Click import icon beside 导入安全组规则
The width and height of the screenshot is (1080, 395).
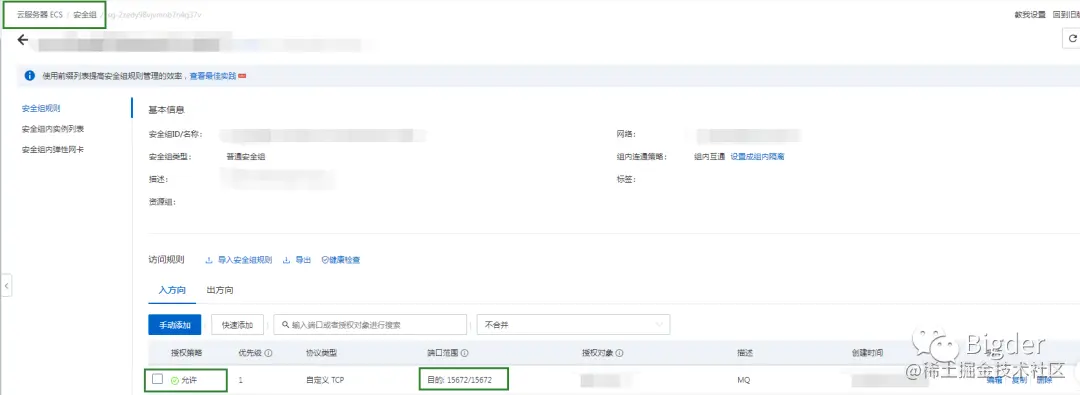pyautogui.click(x=209, y=260)
